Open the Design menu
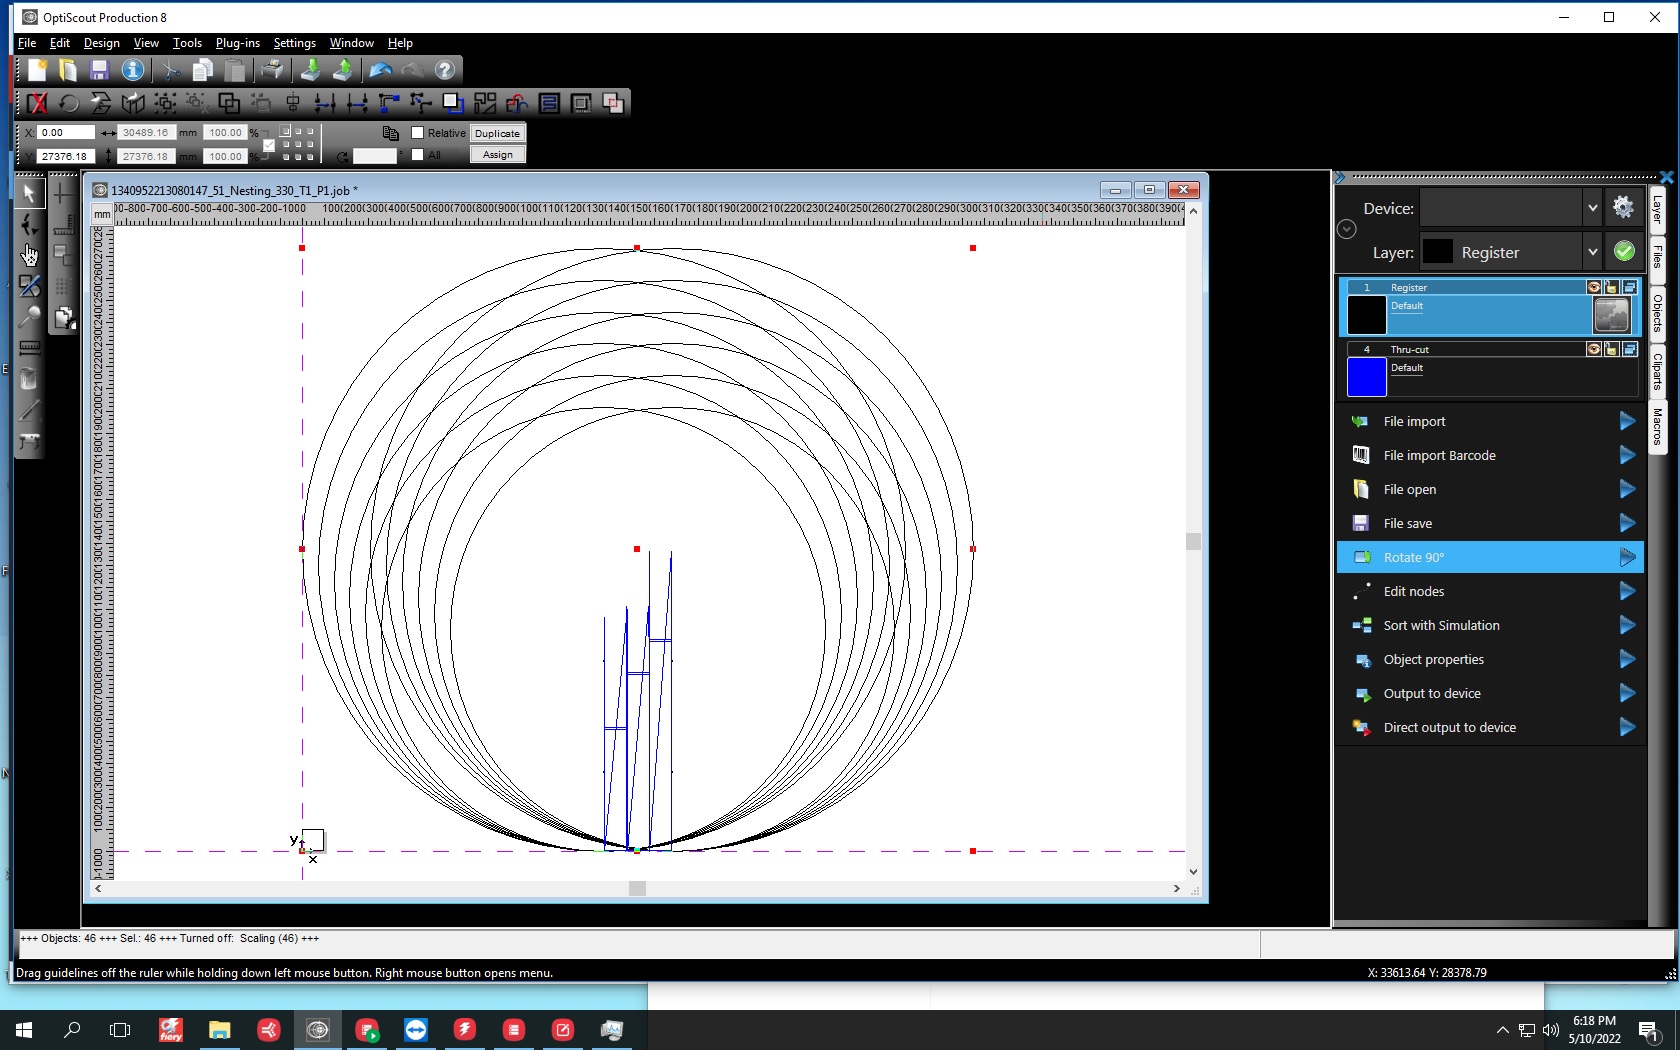The image size is (1680, 1050). coord(101,43)
